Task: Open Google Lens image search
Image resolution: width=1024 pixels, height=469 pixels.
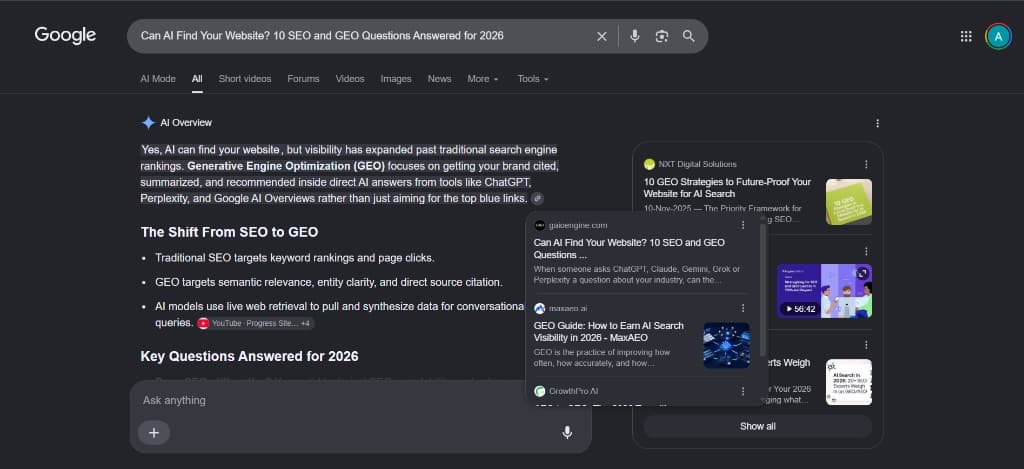Action: point(662,36)
